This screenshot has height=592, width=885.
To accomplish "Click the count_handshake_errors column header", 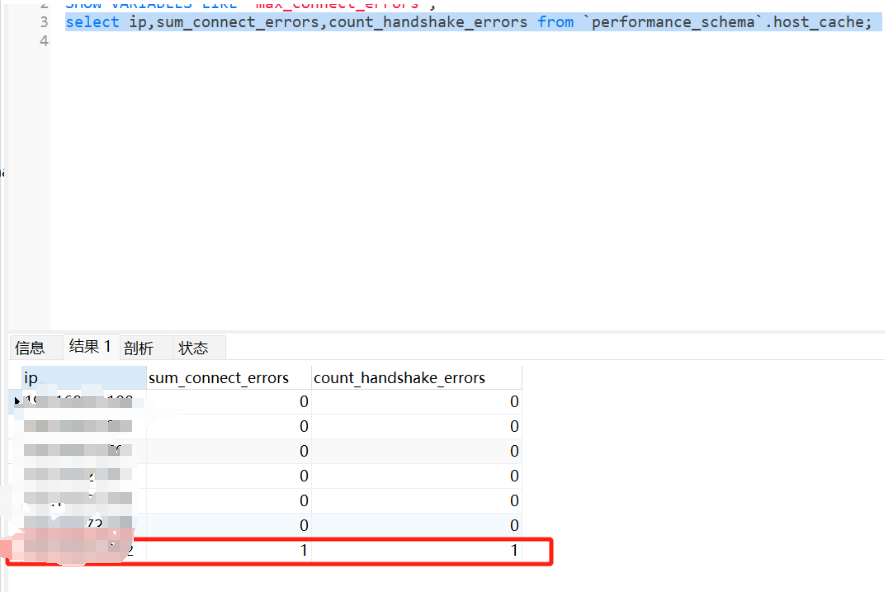I will pos(415,377).
